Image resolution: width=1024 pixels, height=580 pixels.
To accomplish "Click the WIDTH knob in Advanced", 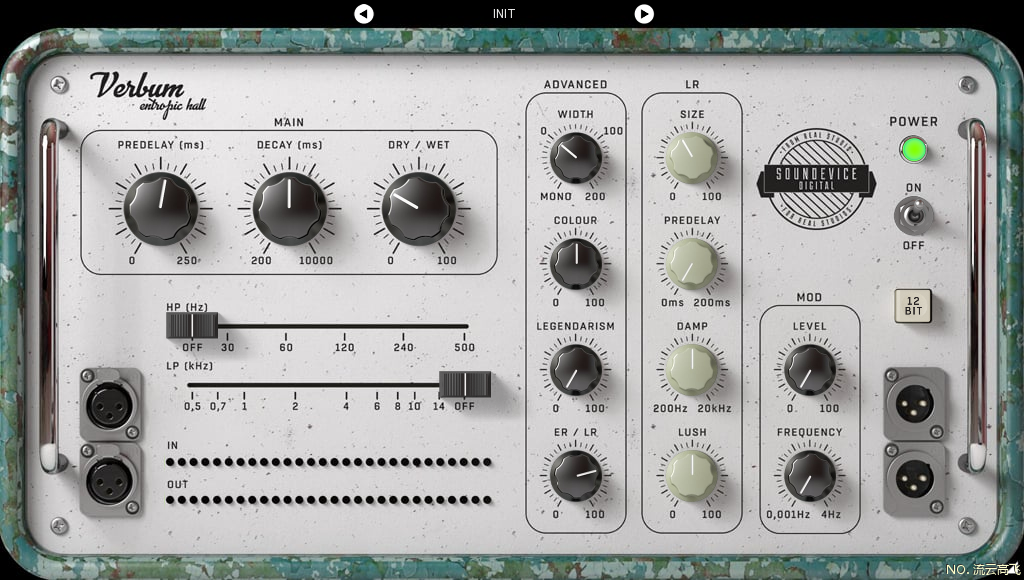I will 575,157.
